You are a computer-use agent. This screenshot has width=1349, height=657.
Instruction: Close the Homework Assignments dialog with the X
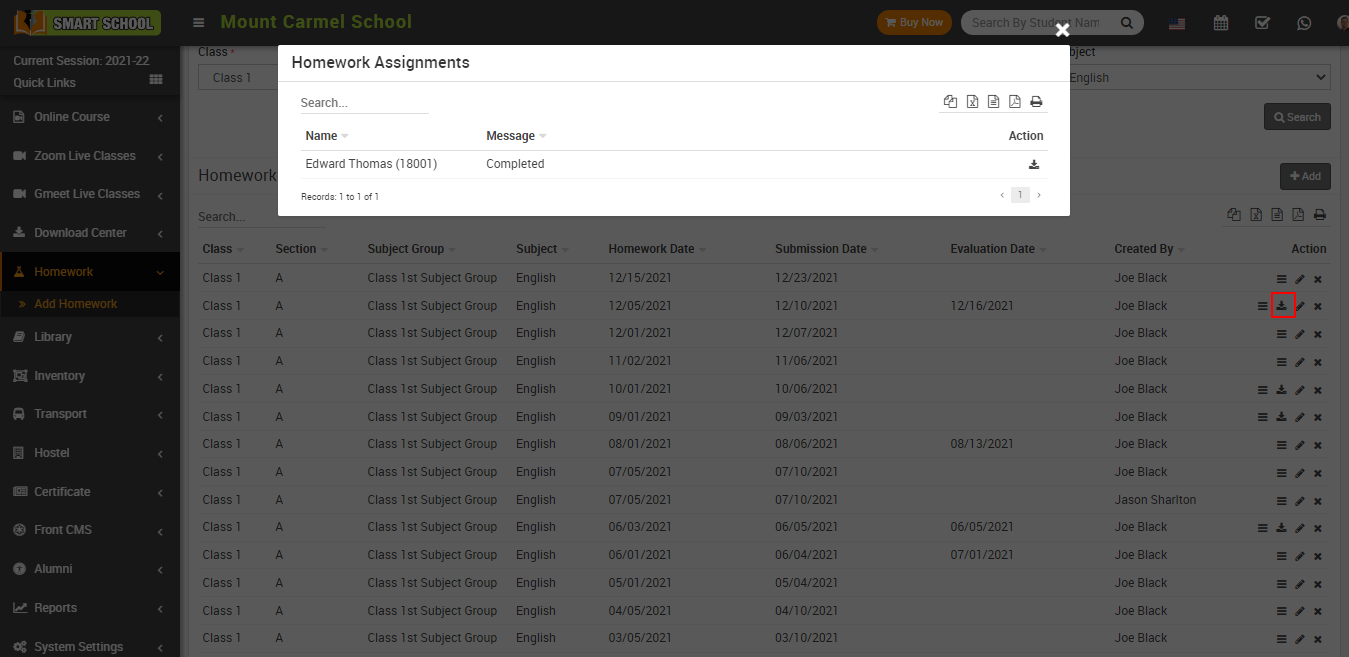click(1062, 30)
